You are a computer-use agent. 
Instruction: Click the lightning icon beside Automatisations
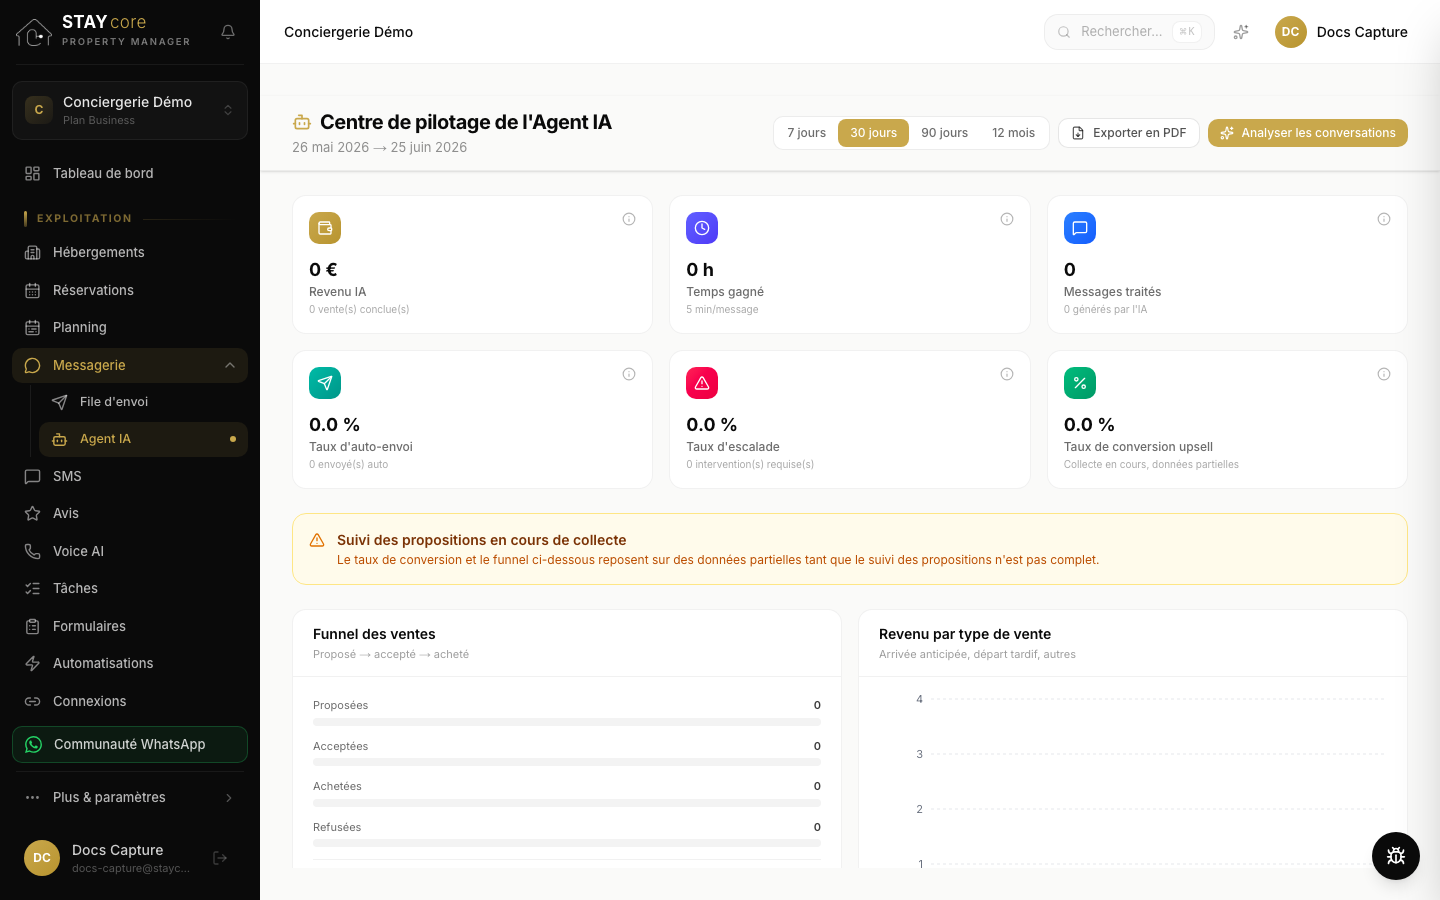[x=32, y=663]
